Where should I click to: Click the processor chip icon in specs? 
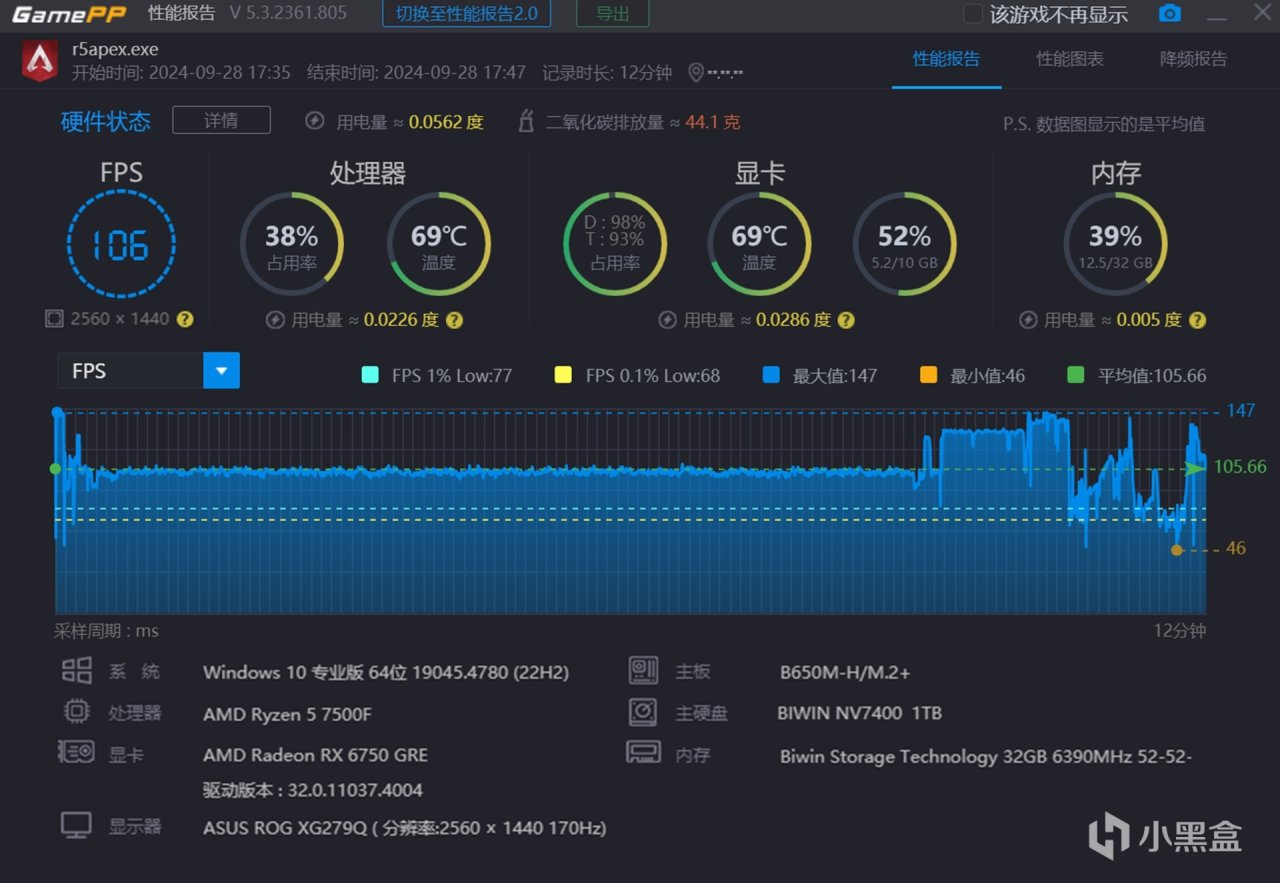tap(76, 712)
